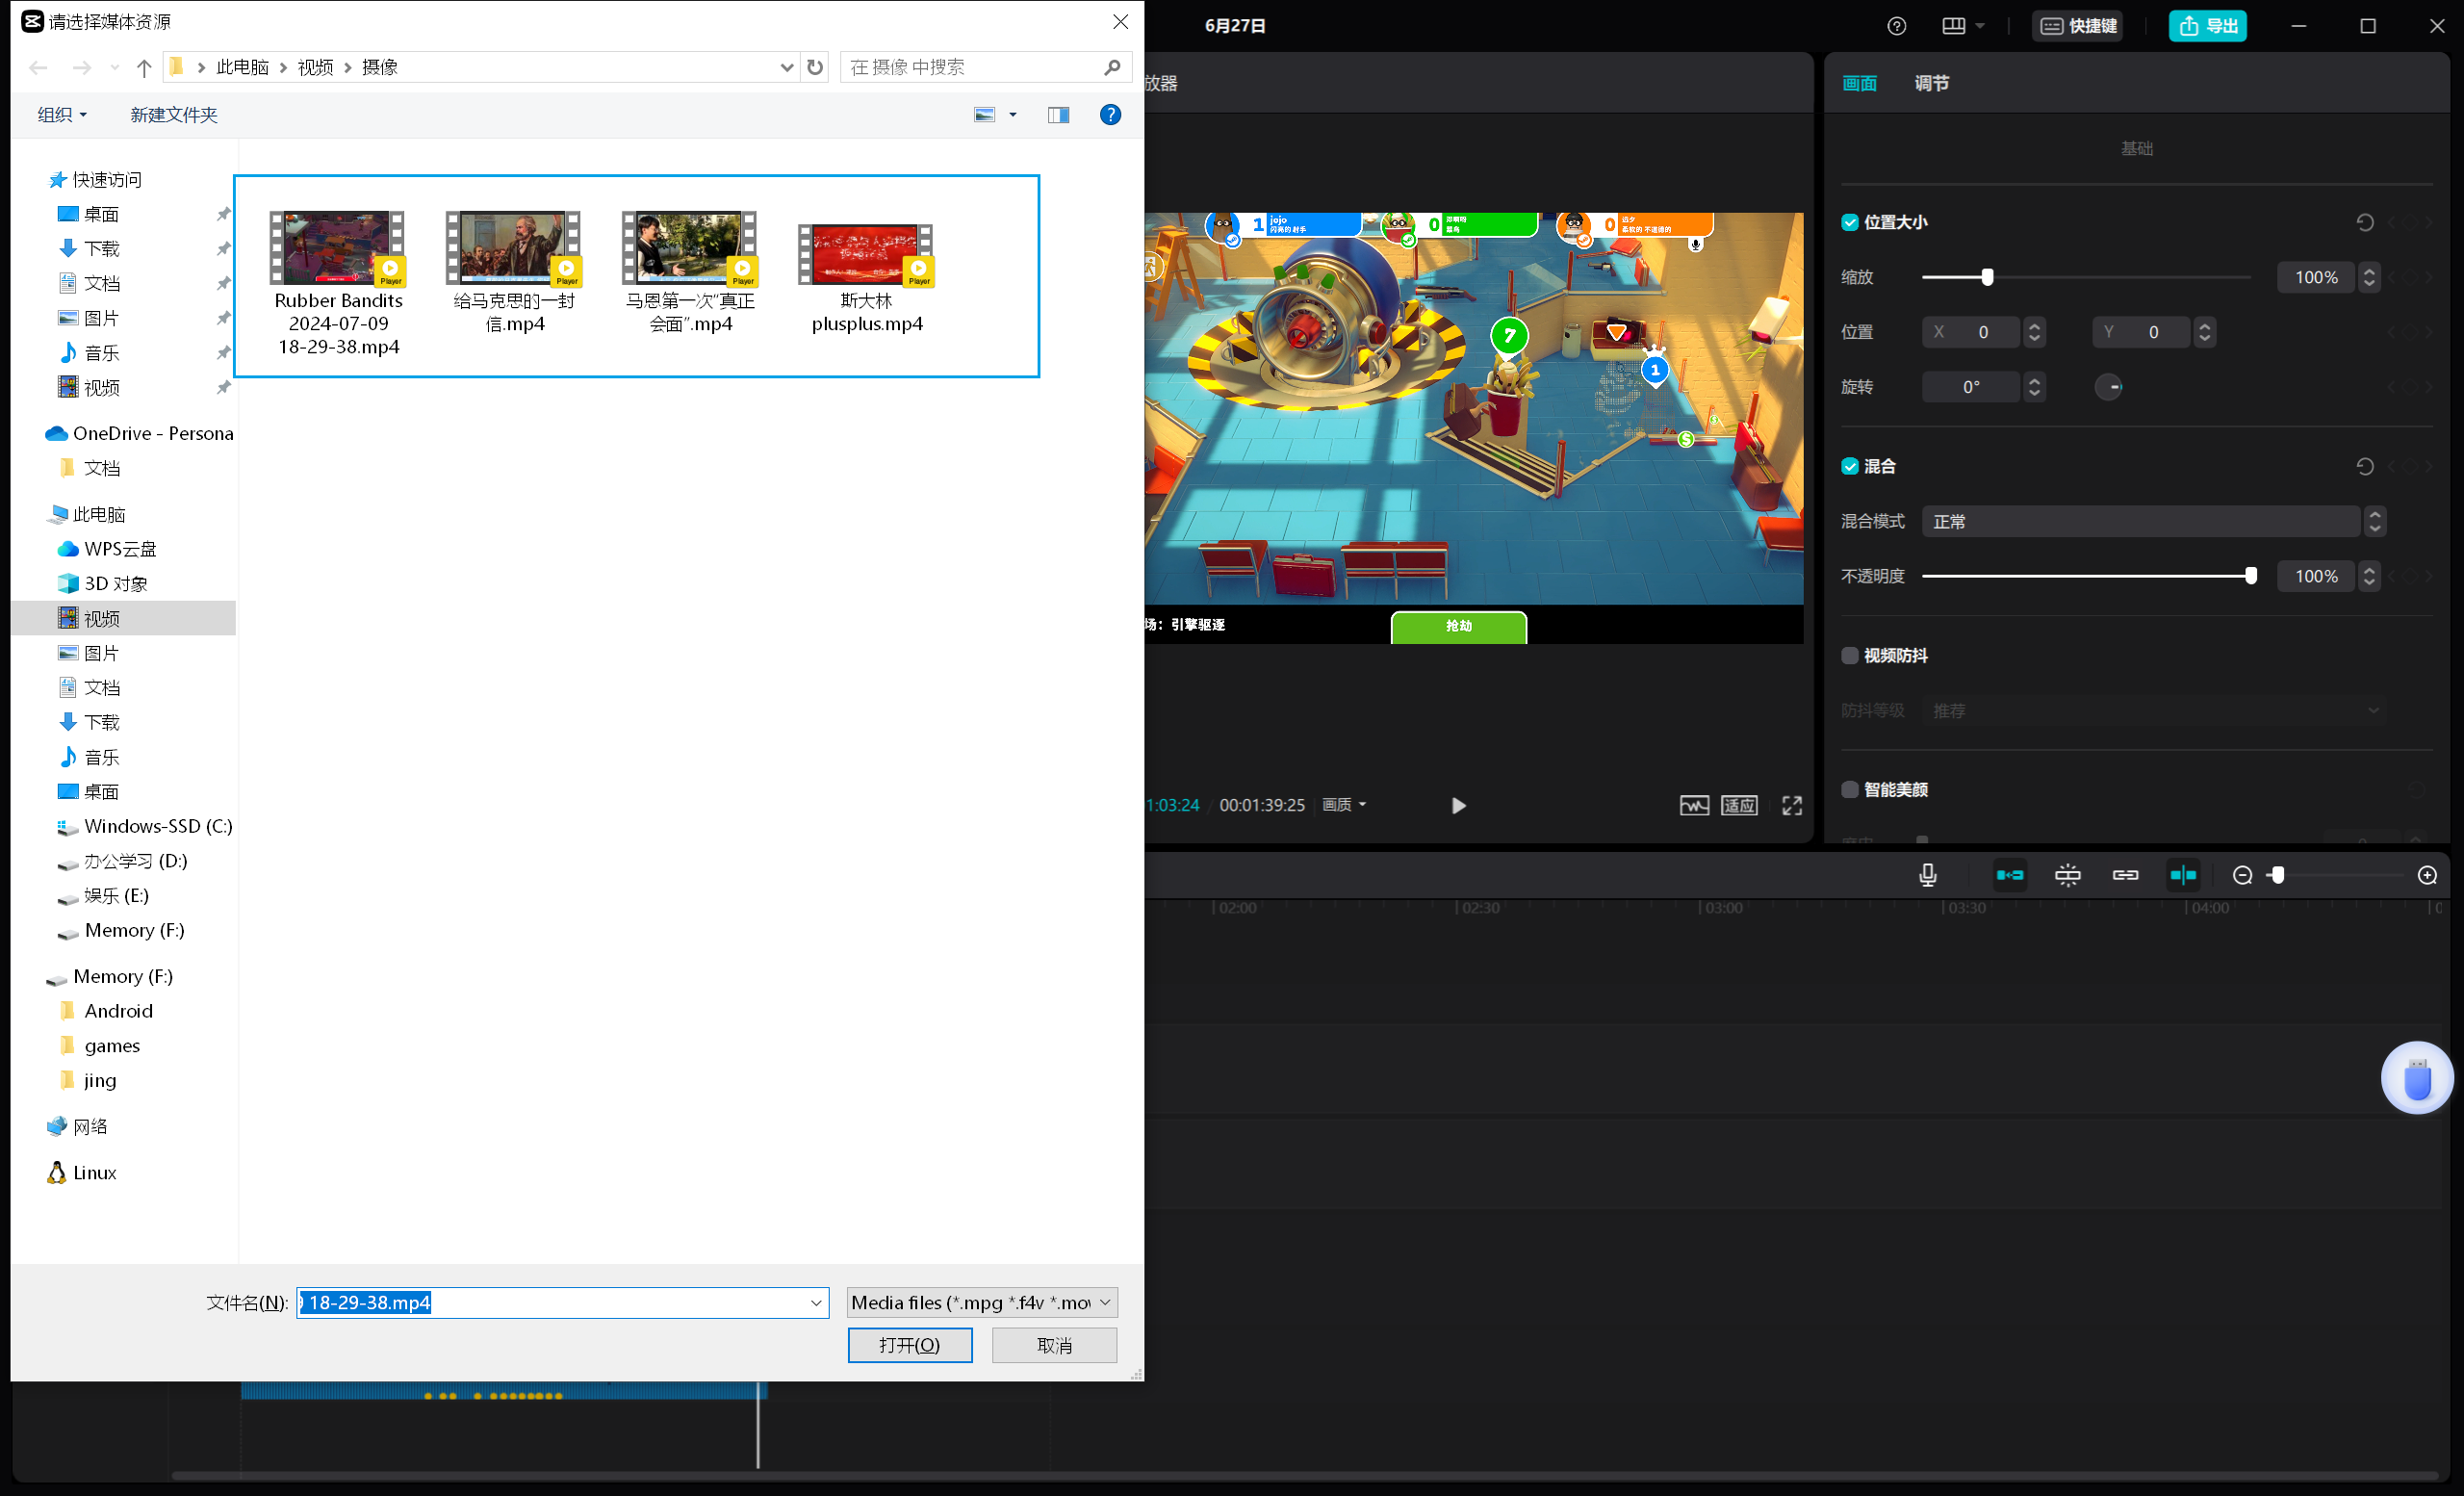Open the help question mark icon in CapCut title bar
The width and height of the screenshot is (2464, 1496).
point(1897,26)
